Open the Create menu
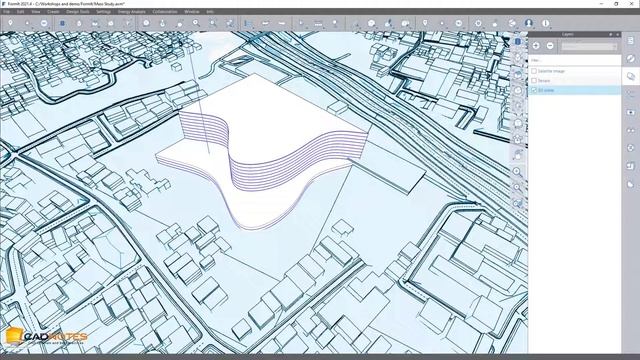 [53, 12]
